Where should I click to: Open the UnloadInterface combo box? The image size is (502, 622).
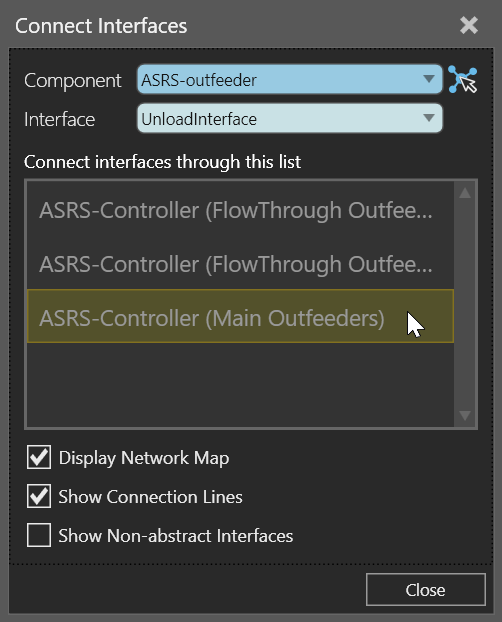click(x=290, y=118)
